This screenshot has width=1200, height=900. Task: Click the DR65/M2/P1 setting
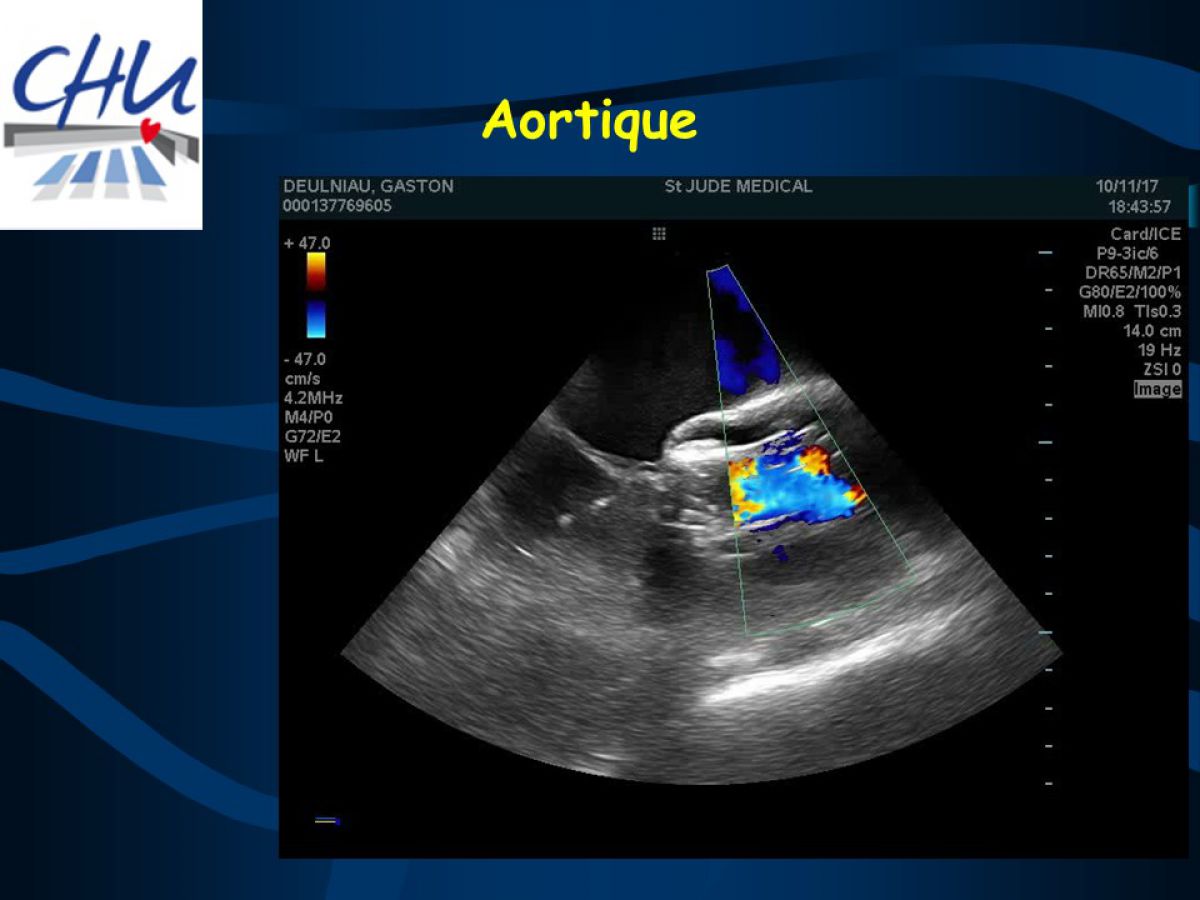tap(1132, 273)
